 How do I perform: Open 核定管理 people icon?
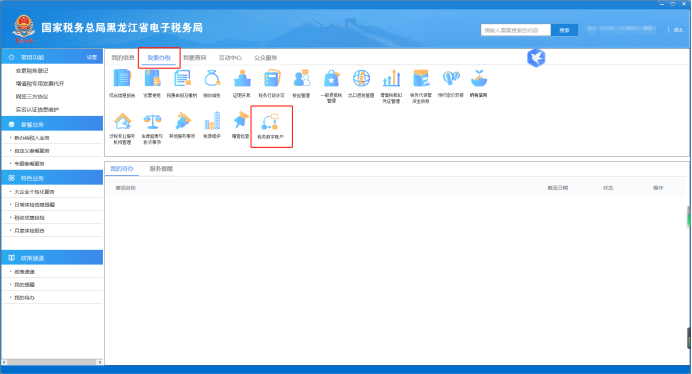(302, 79)
